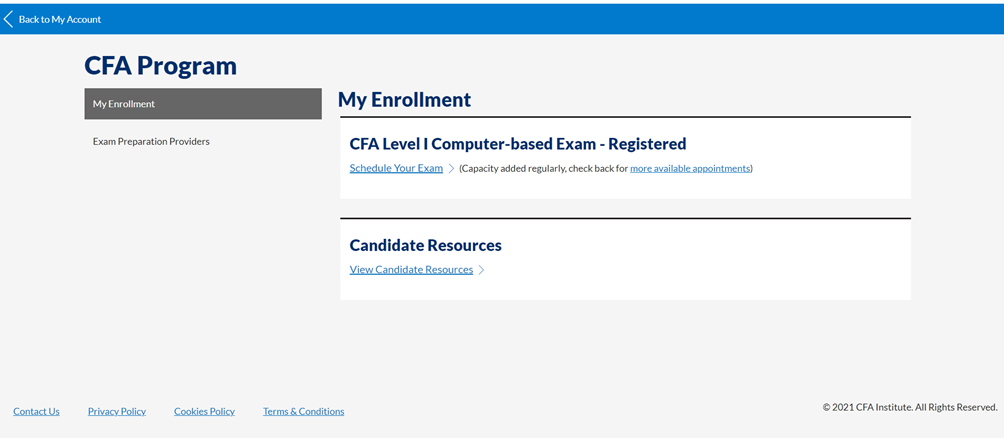Open the Contact Us footer link
The height and width of the screenshot is (438, 1004).
[x=36, y=411]
